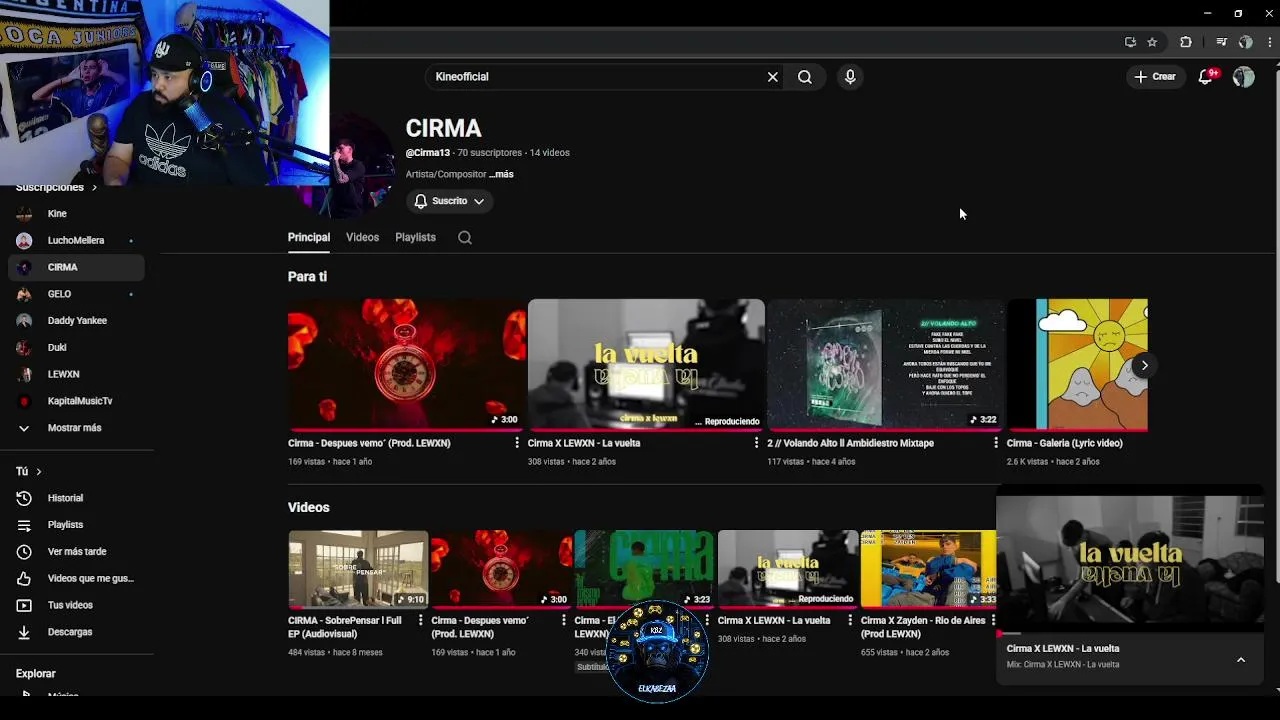Play the red pocket watch thumbnail in Para ti
The width and height of the screenshot is (1280, 720).
coord(406,364)
